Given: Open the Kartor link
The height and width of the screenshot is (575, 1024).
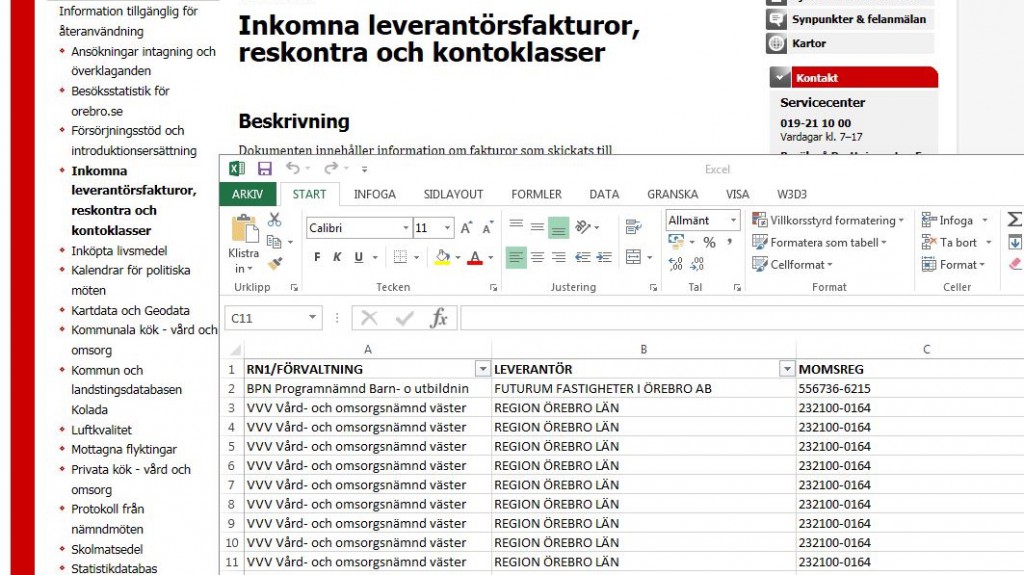Looking at the screenshot, I should coord(808,43).
